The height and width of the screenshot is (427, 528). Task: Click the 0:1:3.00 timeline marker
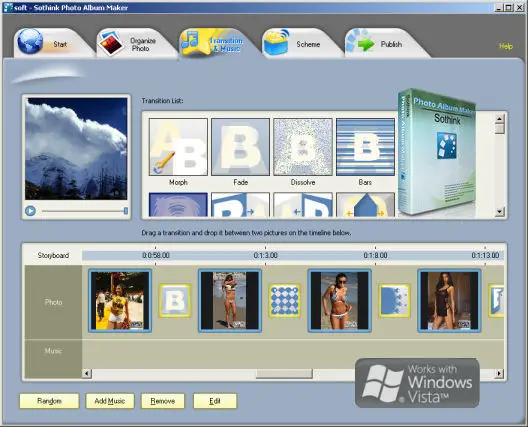(265, 255)
